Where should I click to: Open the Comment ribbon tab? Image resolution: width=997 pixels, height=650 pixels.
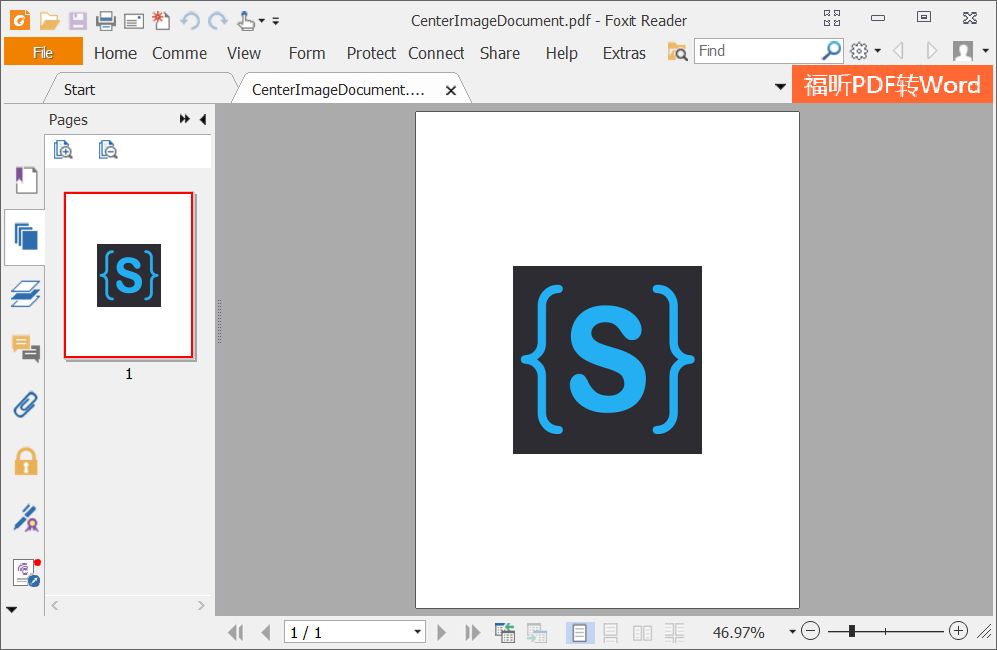click(x=179, y=53)
